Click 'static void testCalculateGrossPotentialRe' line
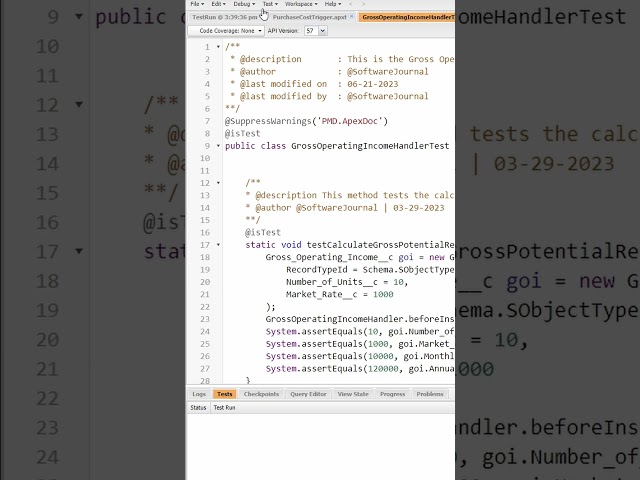This screenshot has height=480, width=640. click(x=350, y=245)
